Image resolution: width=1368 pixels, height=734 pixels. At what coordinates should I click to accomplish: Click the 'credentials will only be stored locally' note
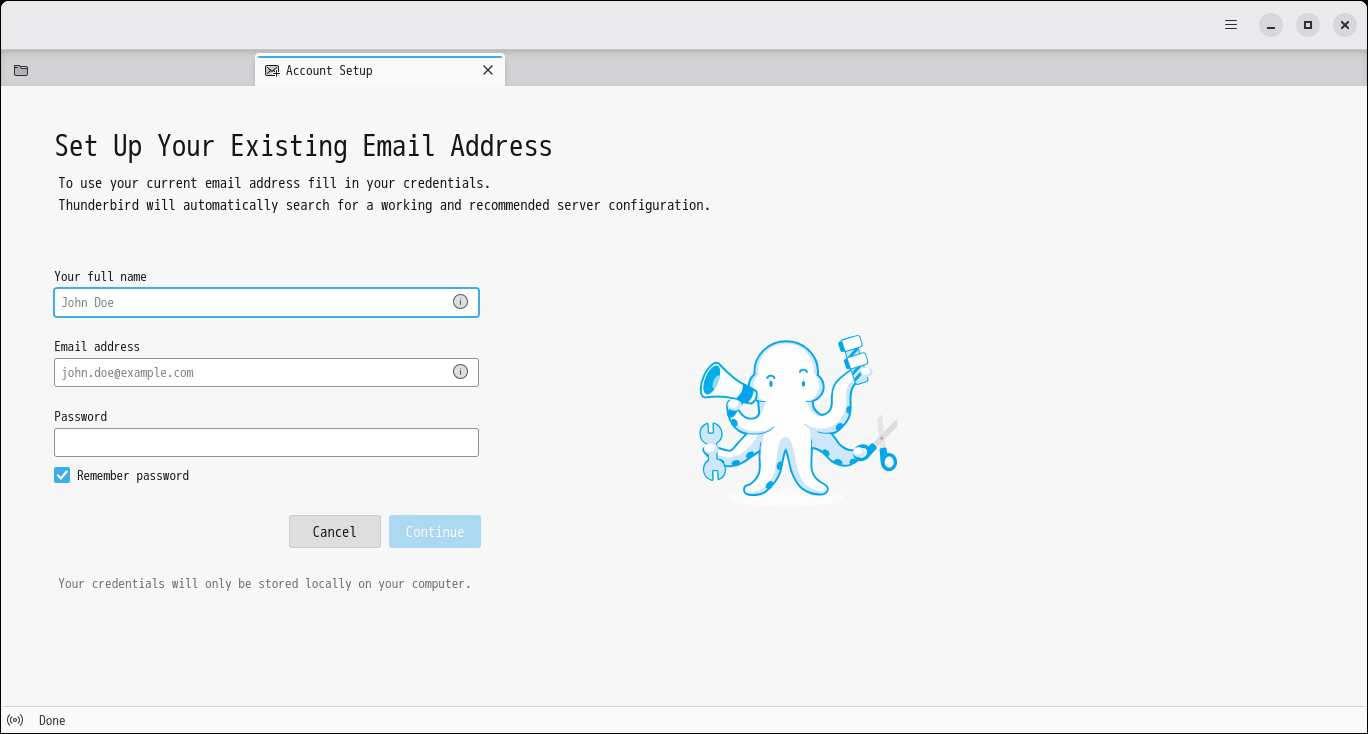click(264, 584)
